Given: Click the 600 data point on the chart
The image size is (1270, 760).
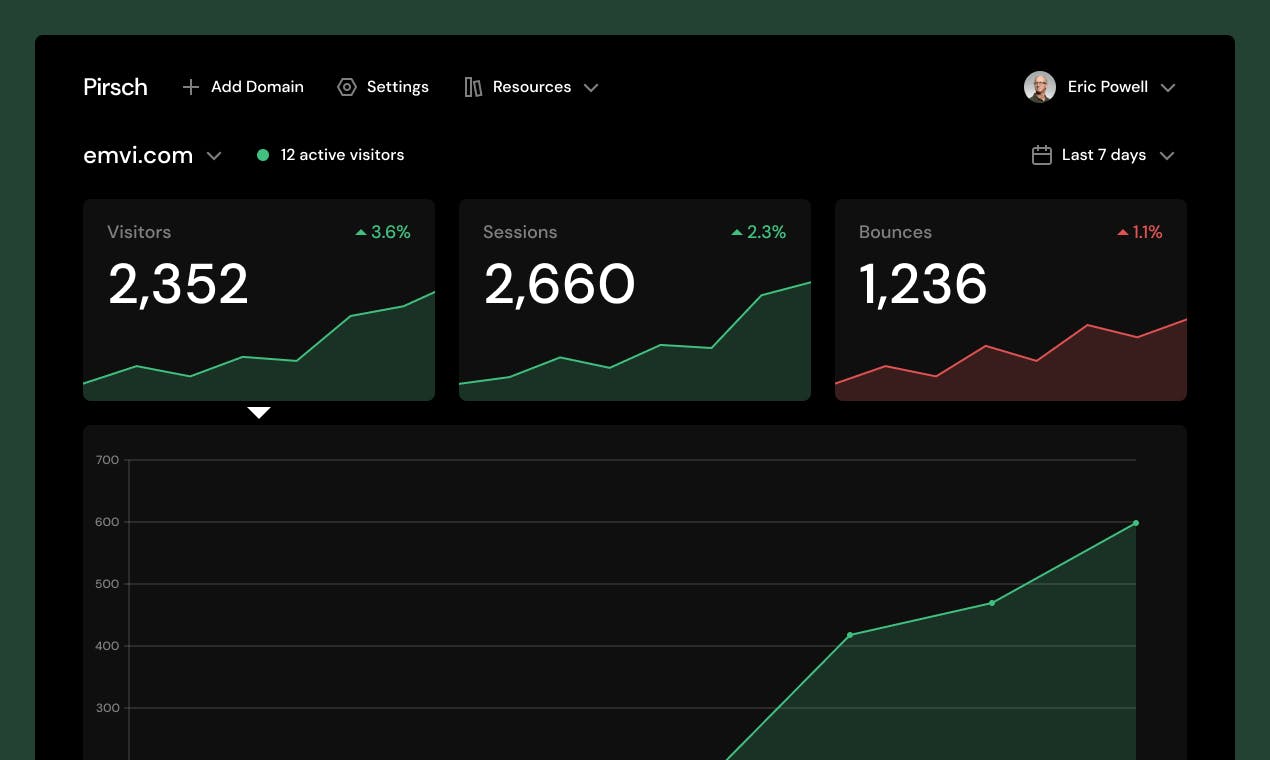Looking at the screenshot, I should 1136,523.
